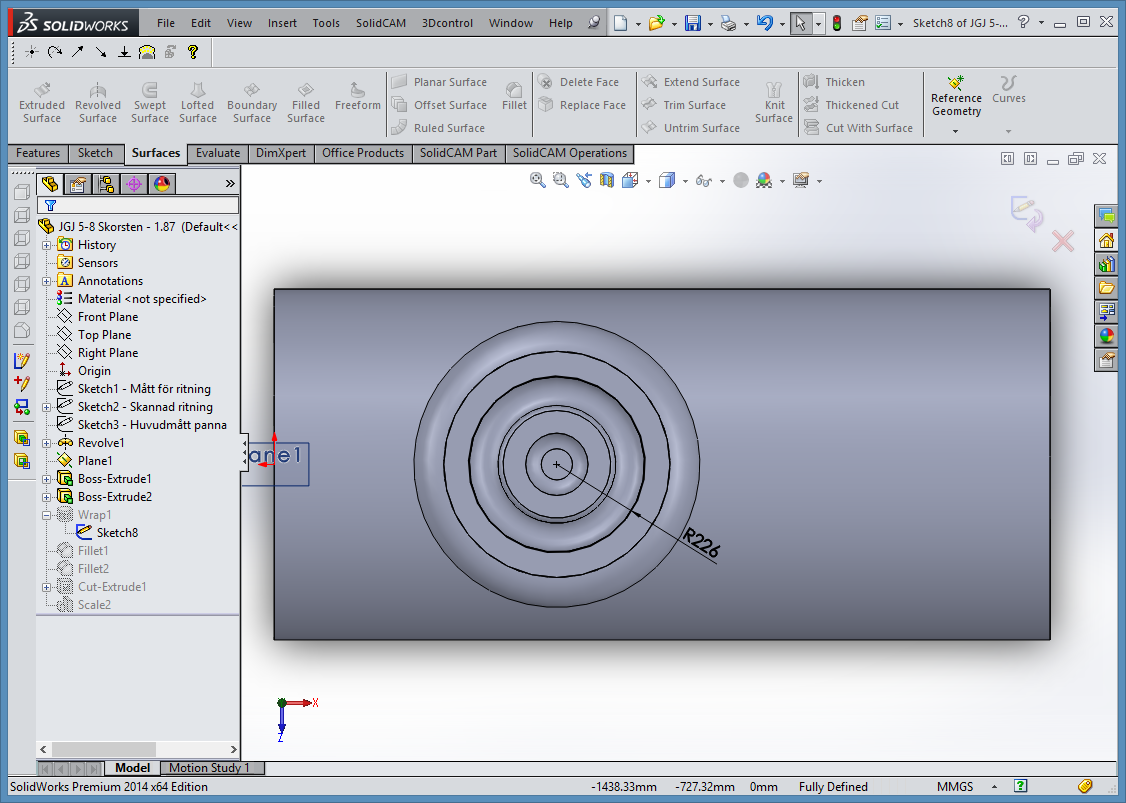Switch to the PropertyManager tab icon
The width and height of the screenshot is (1126, 803).
coord(78,184)
